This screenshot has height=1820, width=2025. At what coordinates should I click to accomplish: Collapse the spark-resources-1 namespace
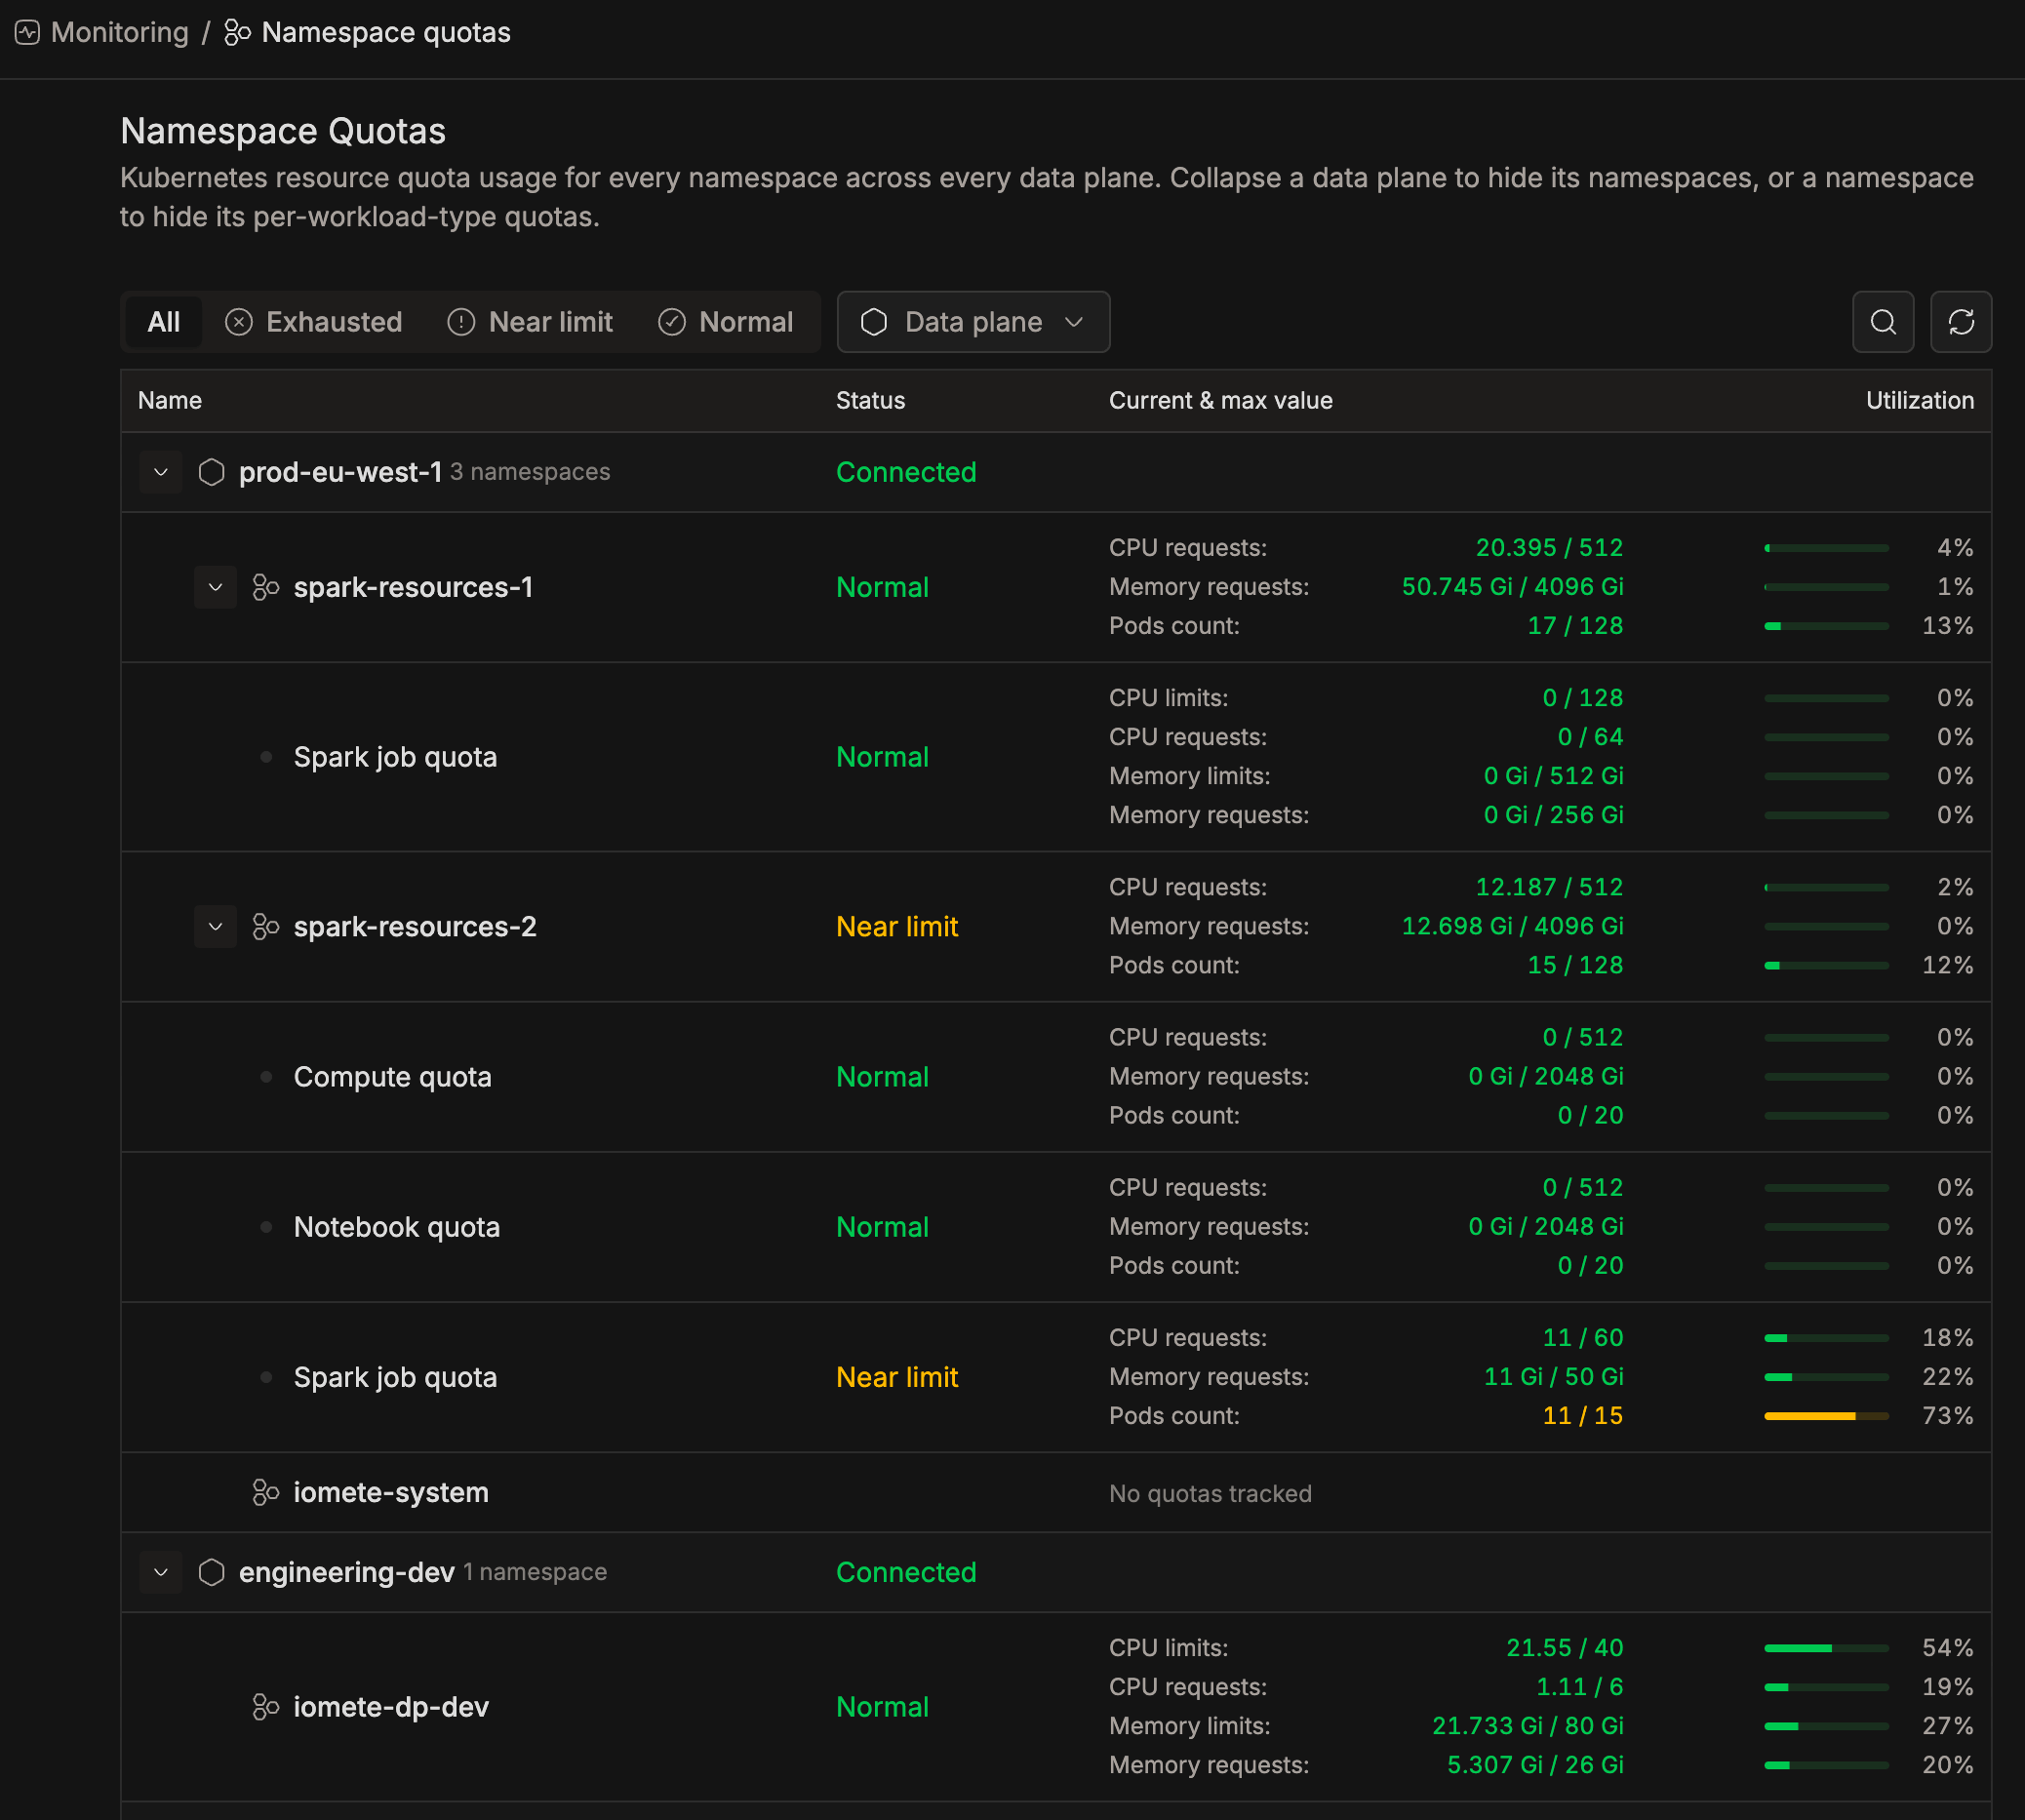point(215,587)
